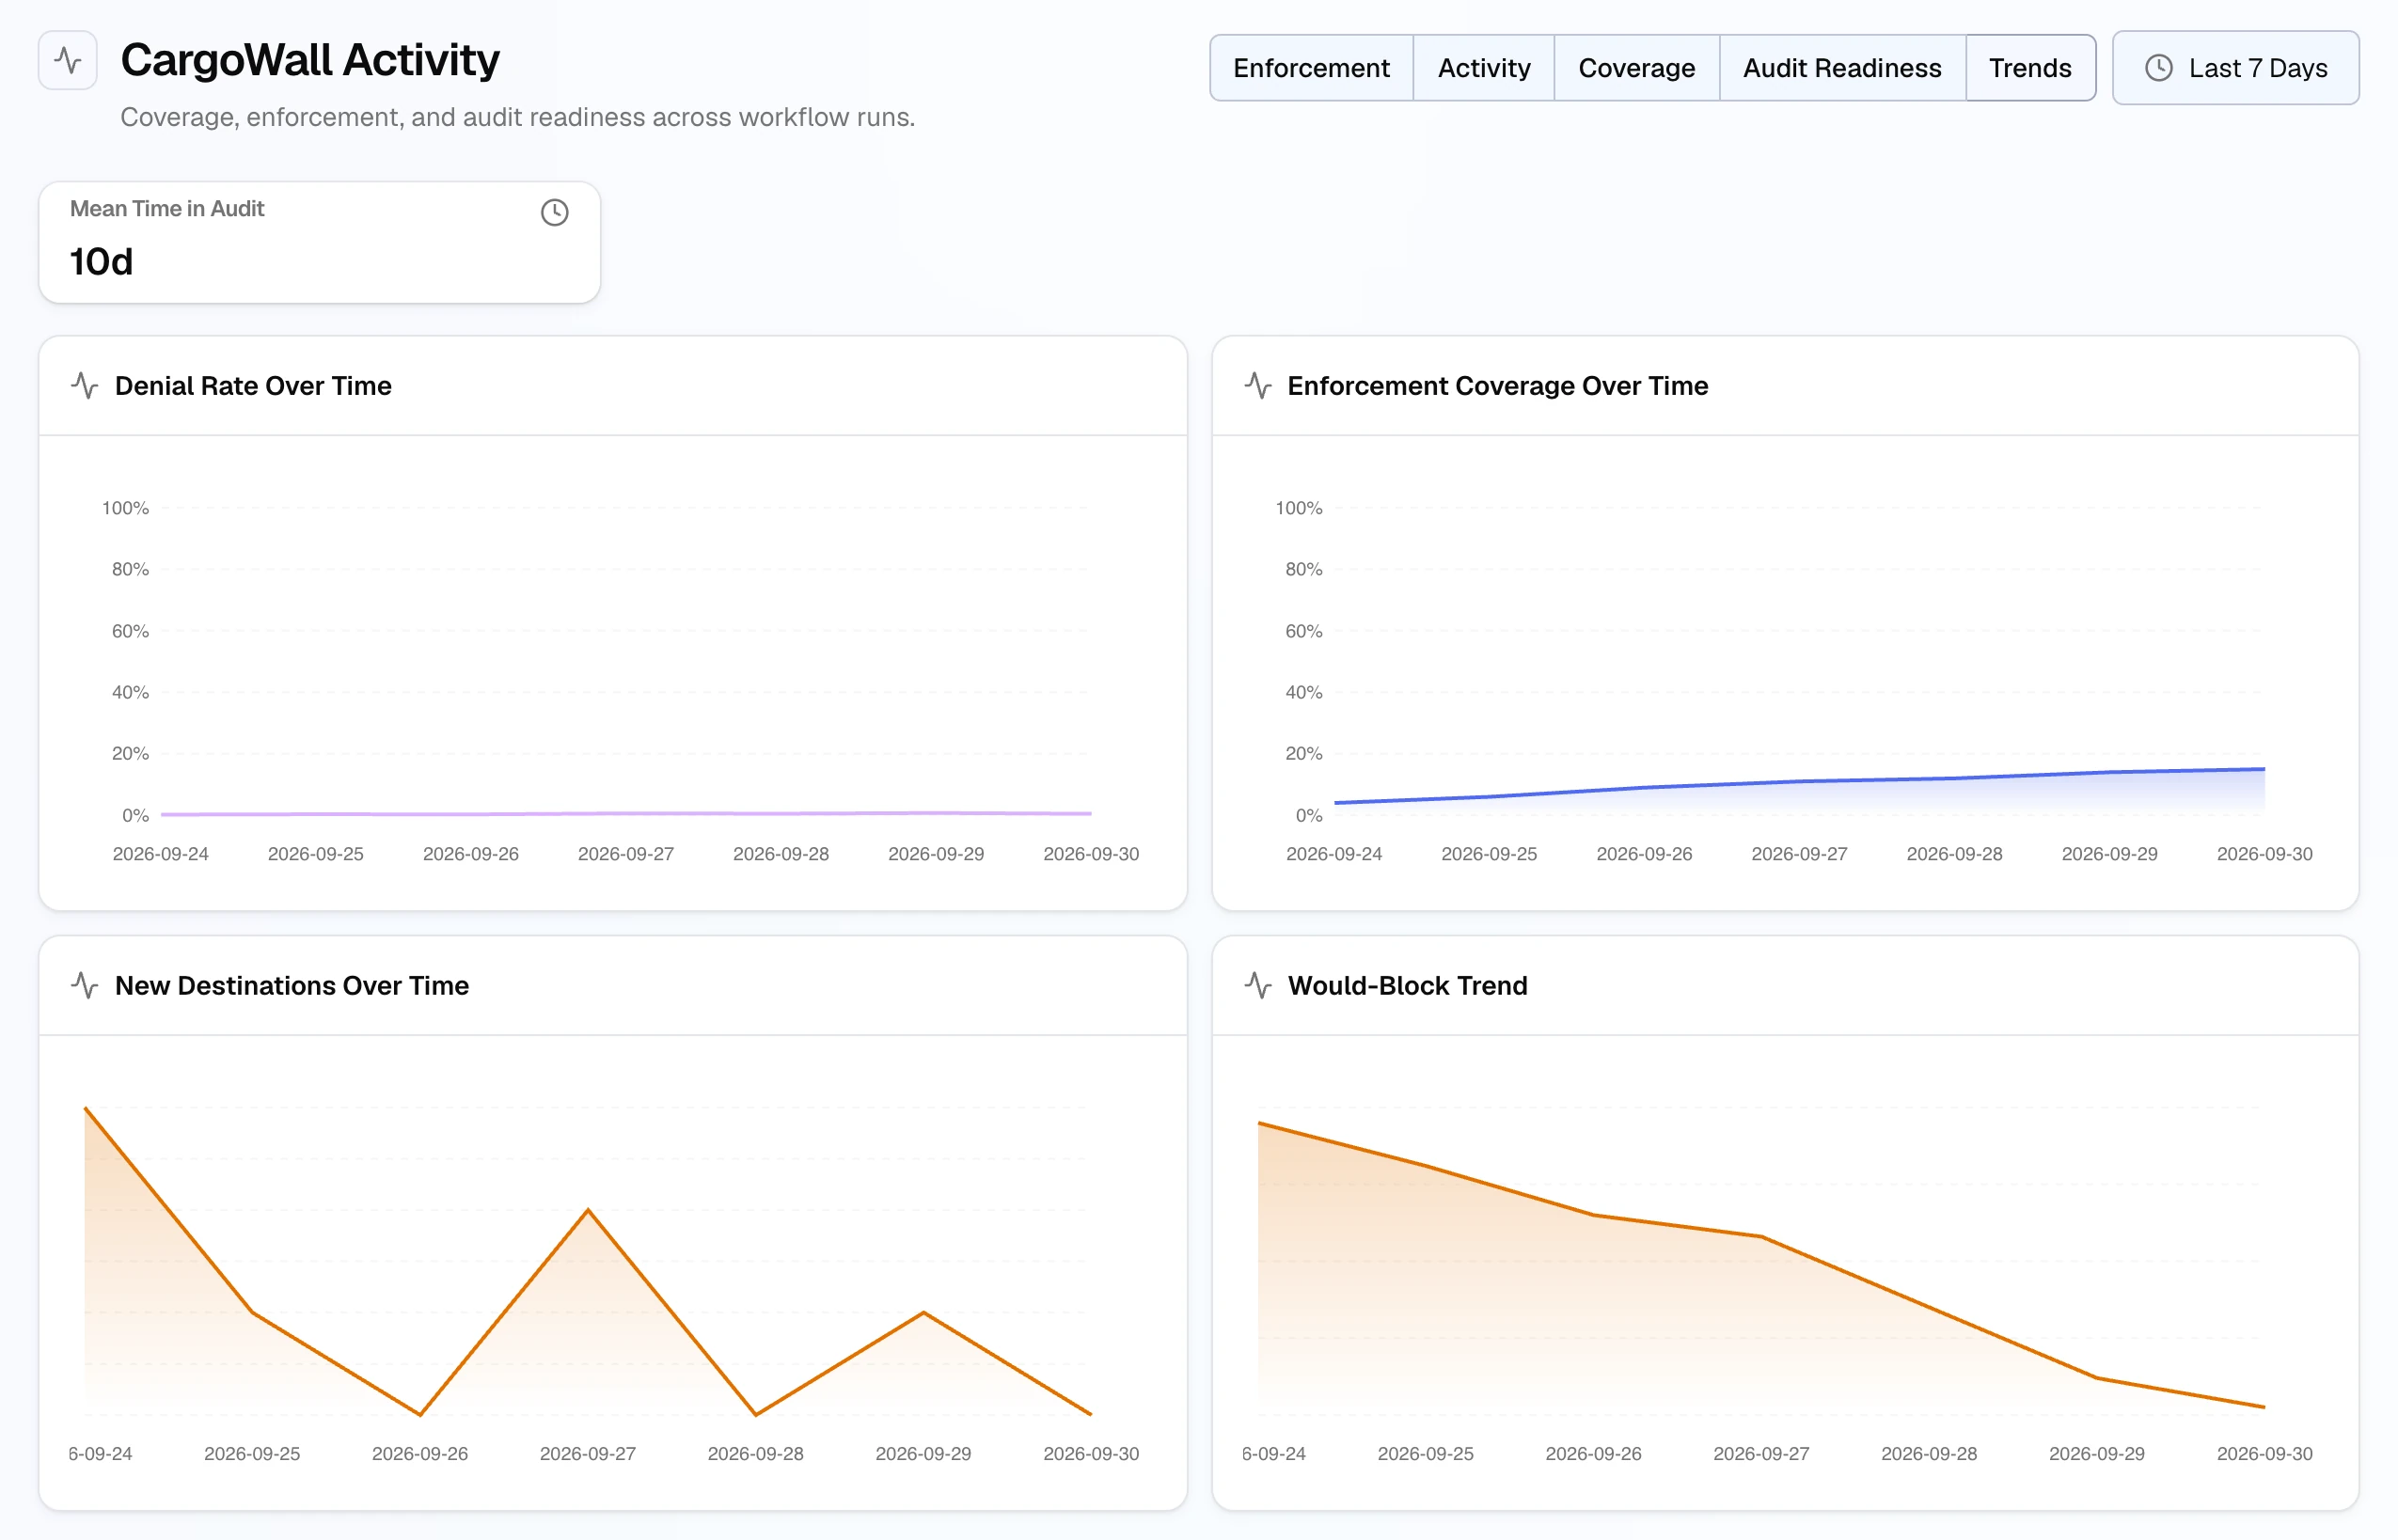
Task: Go to the Audit Readiness tab
Action: click(1842, 68)
